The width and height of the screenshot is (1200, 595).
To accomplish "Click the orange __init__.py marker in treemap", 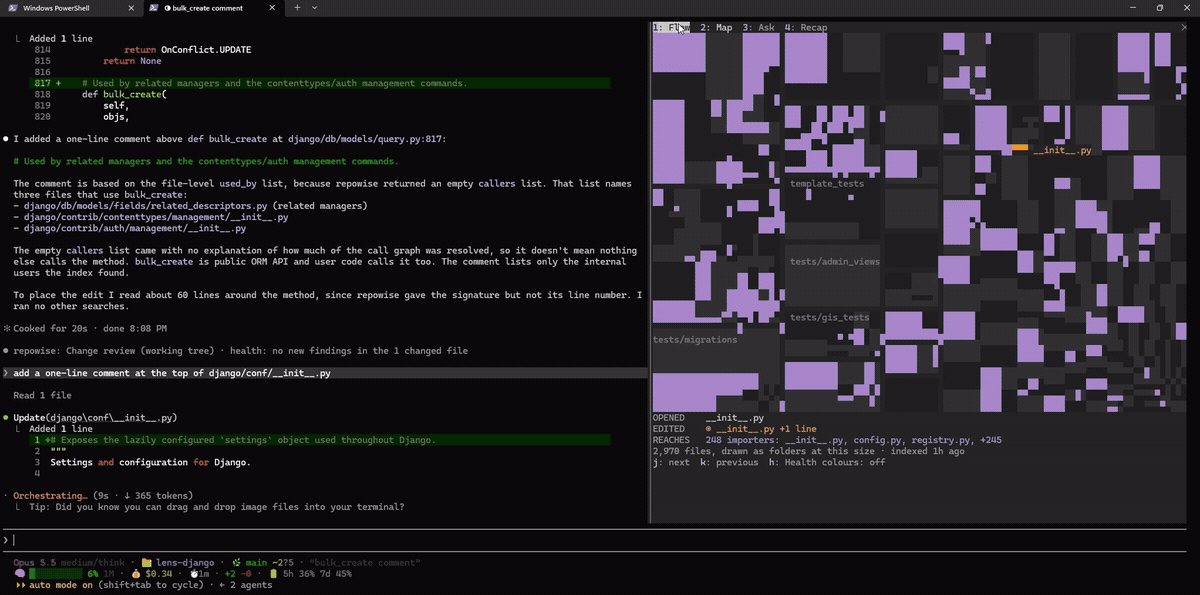I will pyautogui.click(x=1020, y=148).
